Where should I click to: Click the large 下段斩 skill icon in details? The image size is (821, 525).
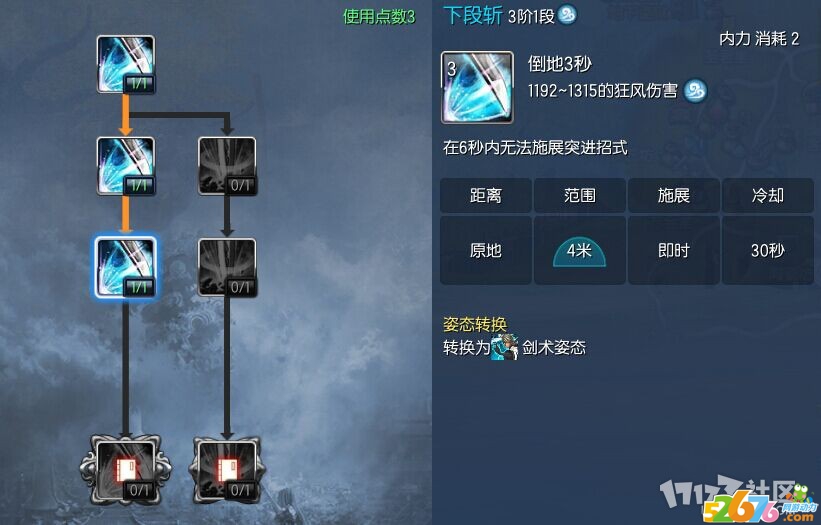[477, 87]
